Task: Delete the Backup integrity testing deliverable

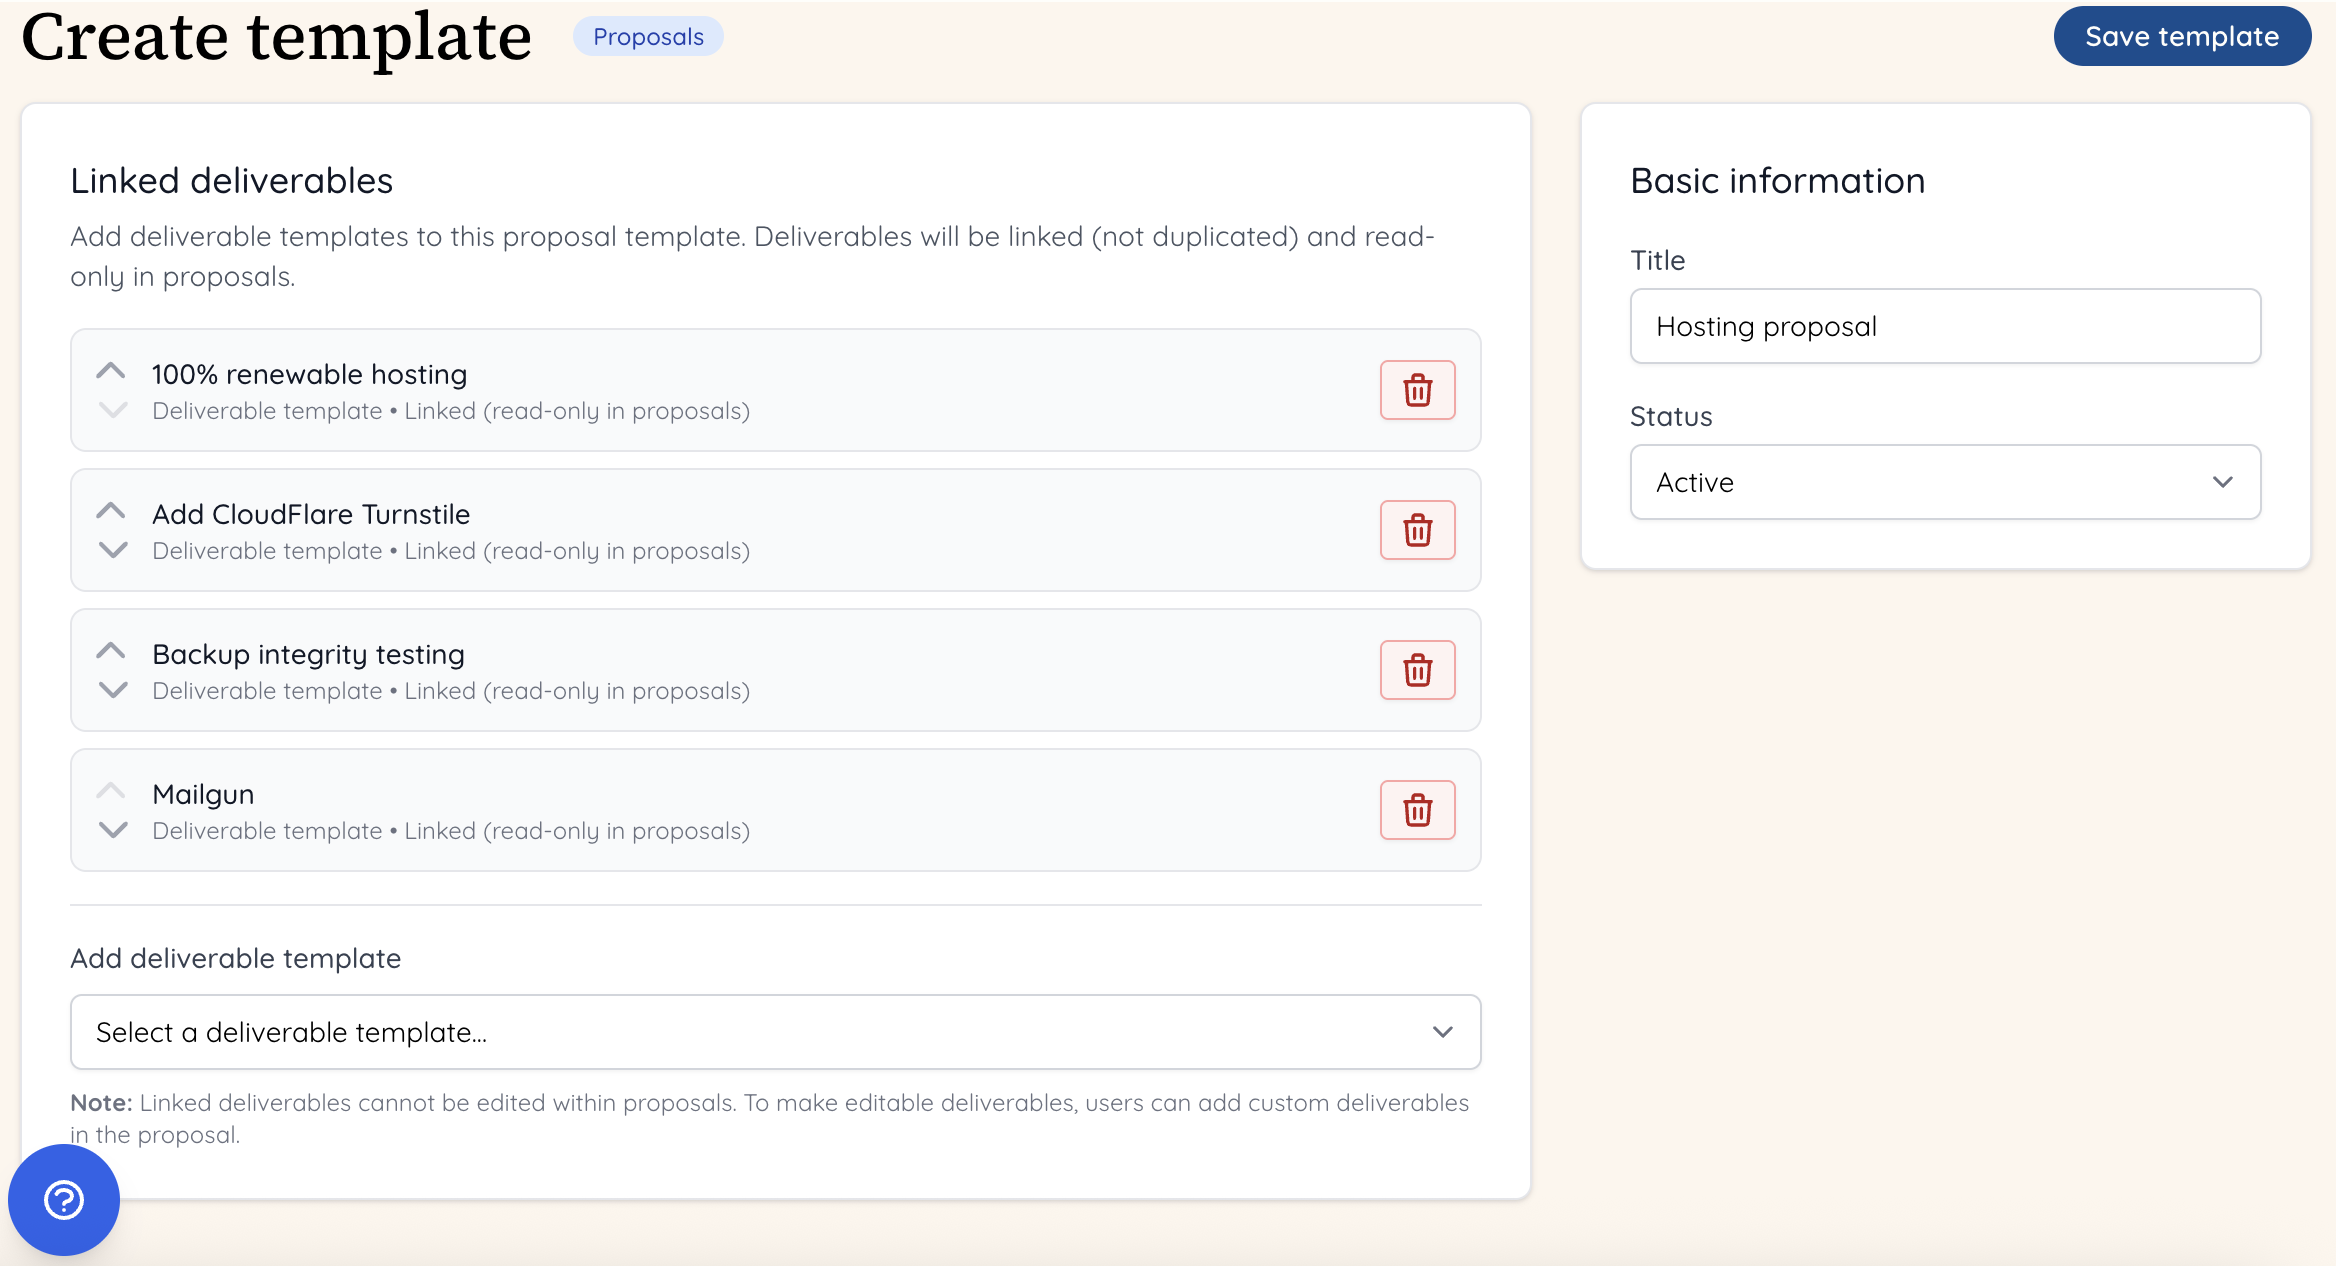Action: (1417, 670)
